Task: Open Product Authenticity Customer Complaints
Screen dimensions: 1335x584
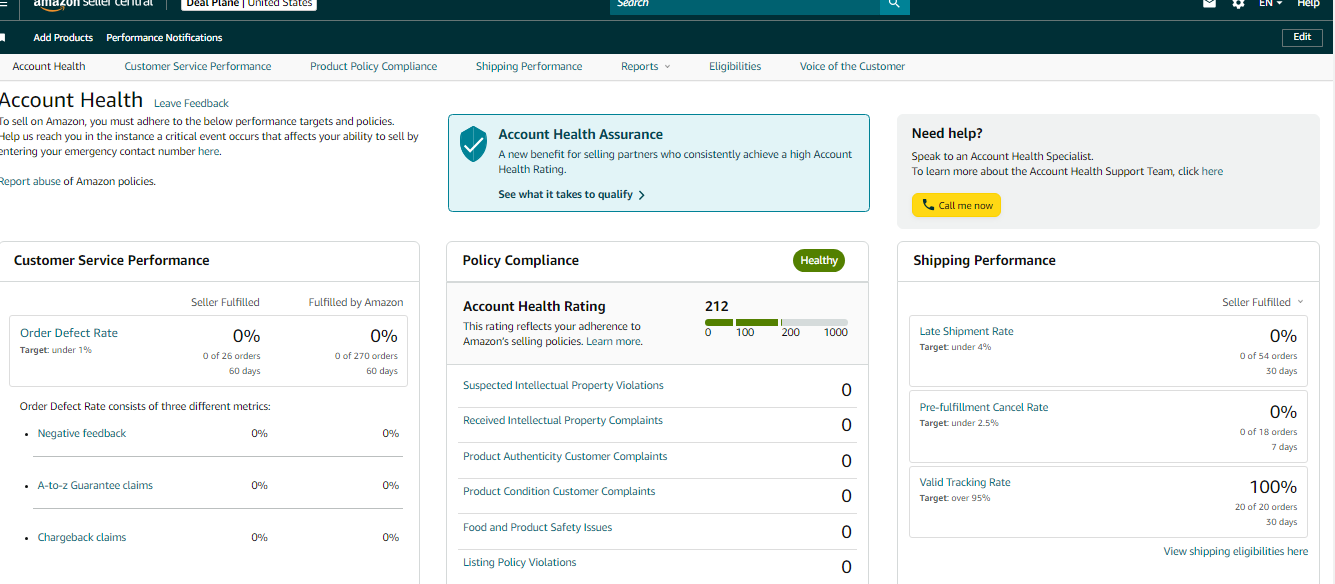Action: 565,457
